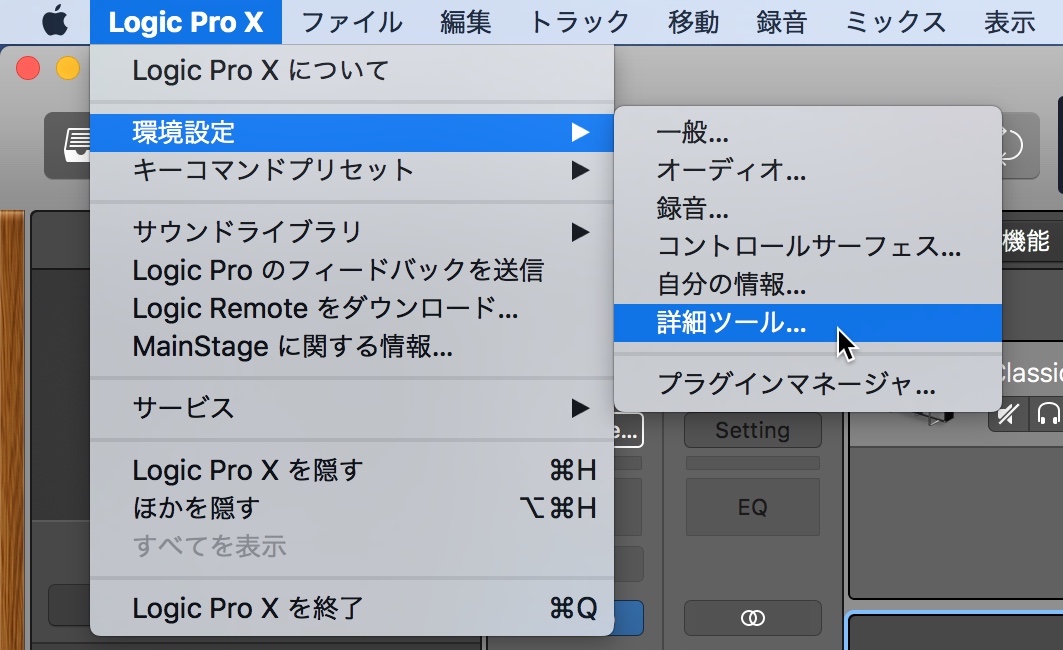Open オーディオ… preferences
The width and height of the screenshot is (1063, 650).
[808, 170]
